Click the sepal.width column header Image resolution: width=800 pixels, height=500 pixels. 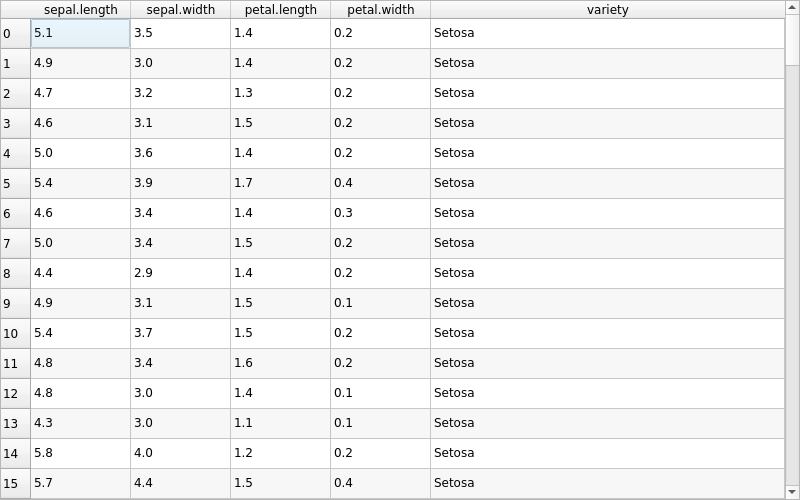[180, 10]
